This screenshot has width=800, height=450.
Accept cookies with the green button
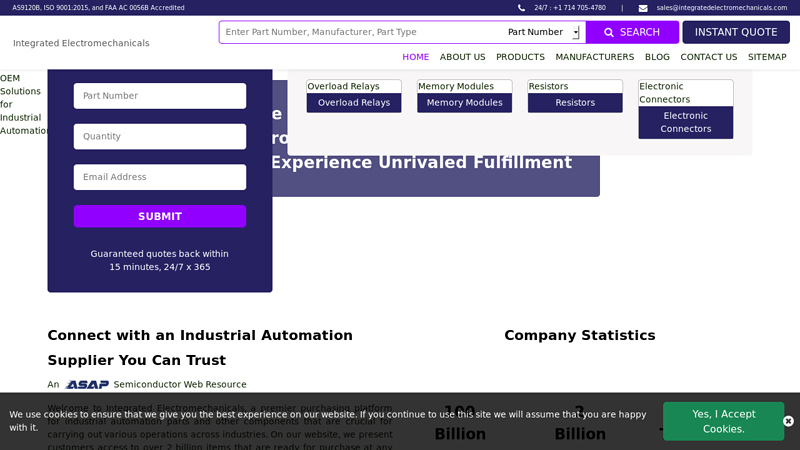(x=723, y=421)
